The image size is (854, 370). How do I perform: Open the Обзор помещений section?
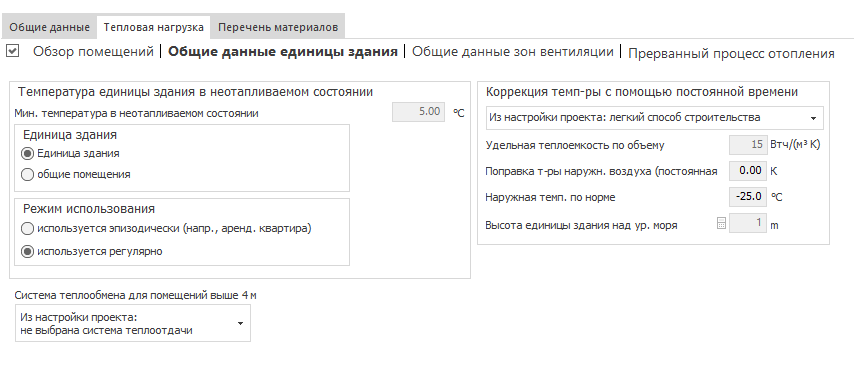click(x=94, y=52)
